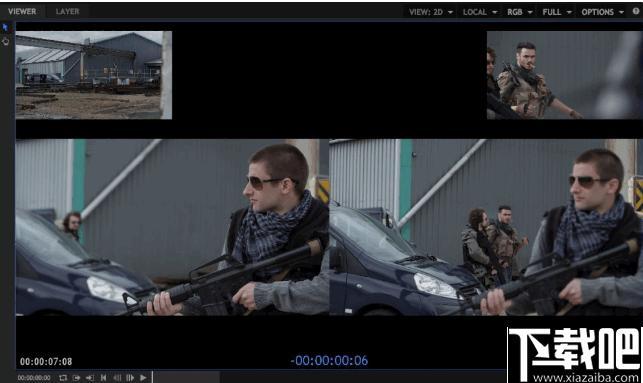Click the timeline scrub bar at the playhead

[x=153, y=377]
